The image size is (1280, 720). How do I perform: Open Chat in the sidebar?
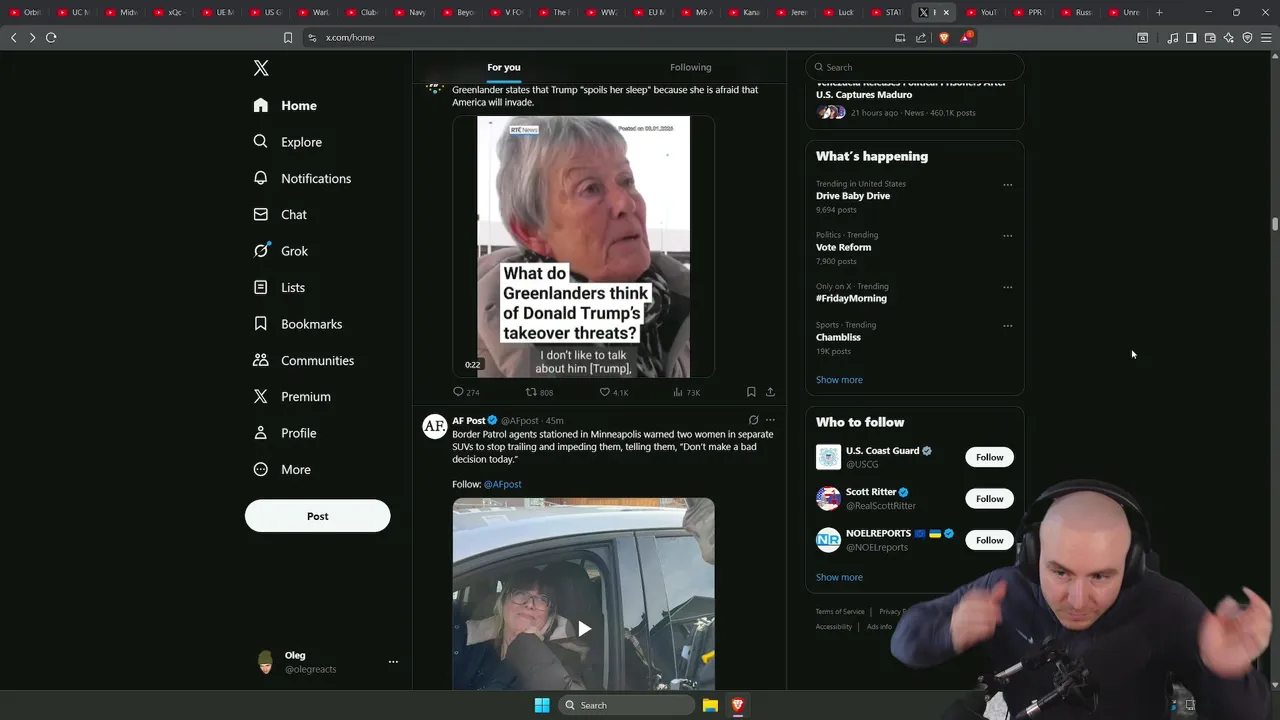280,214
